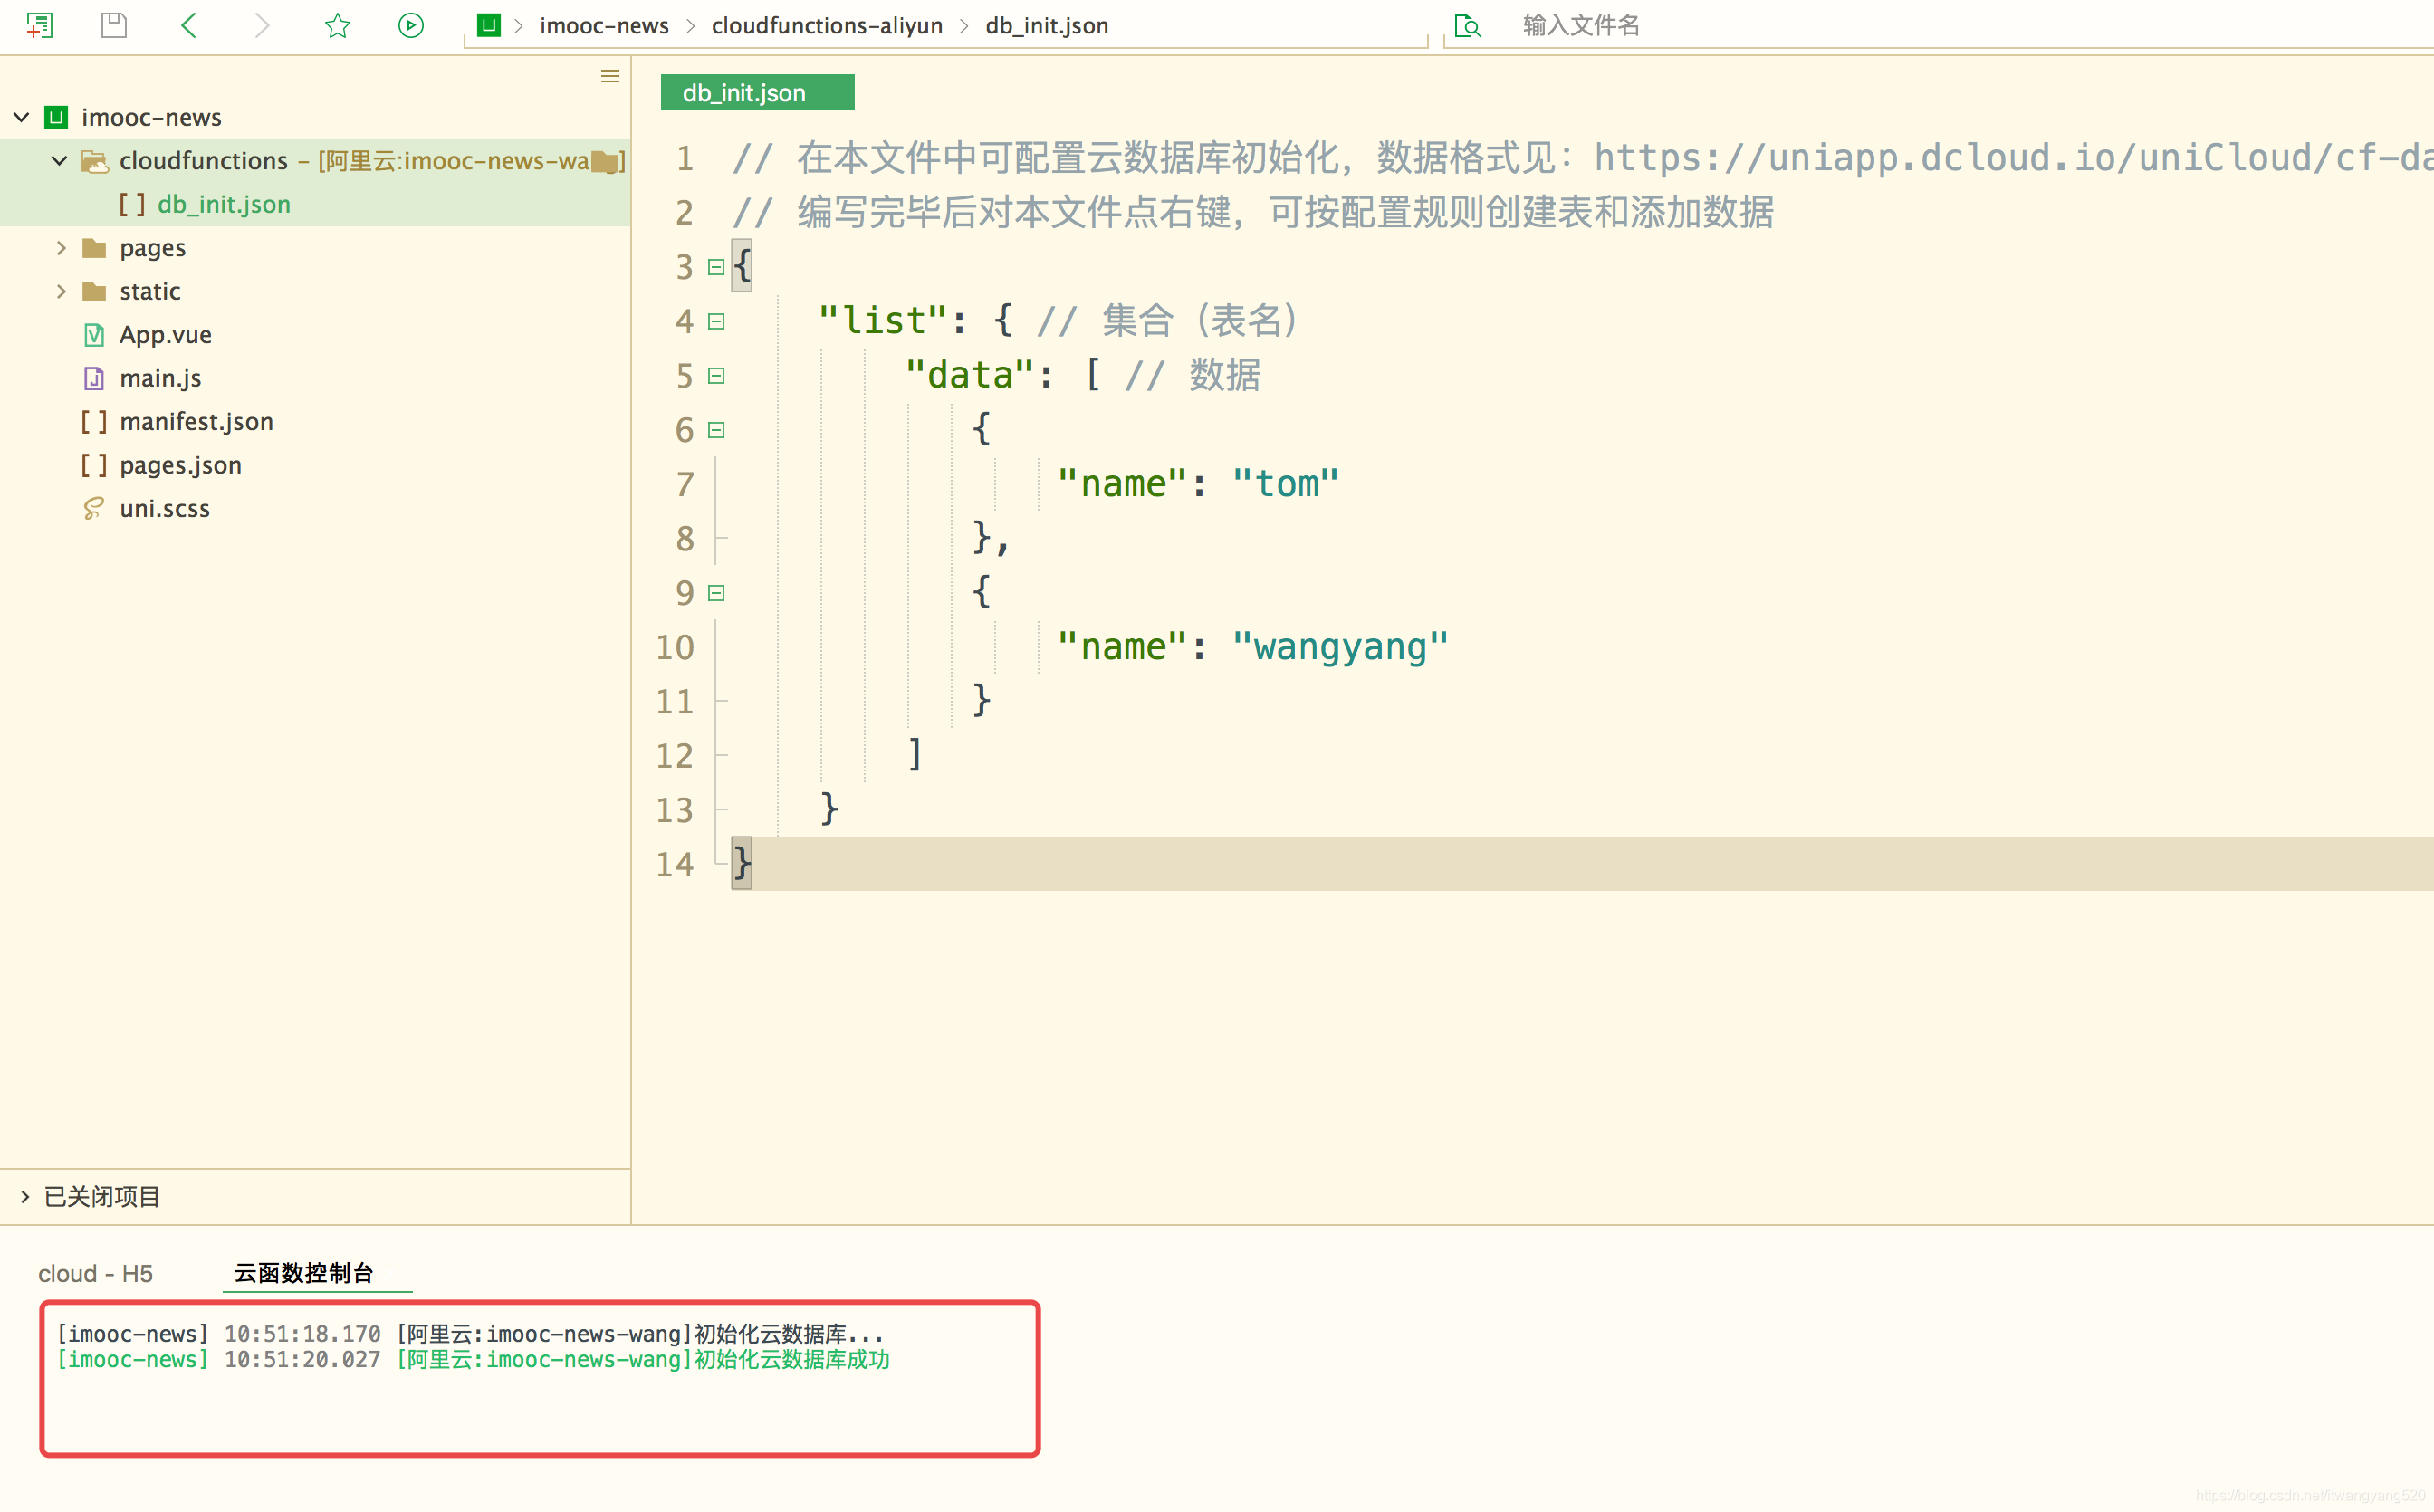Collapse the cloudfunctions folder
The height and width of the screenshot is (1512, 2434).
tap(59, 160)
